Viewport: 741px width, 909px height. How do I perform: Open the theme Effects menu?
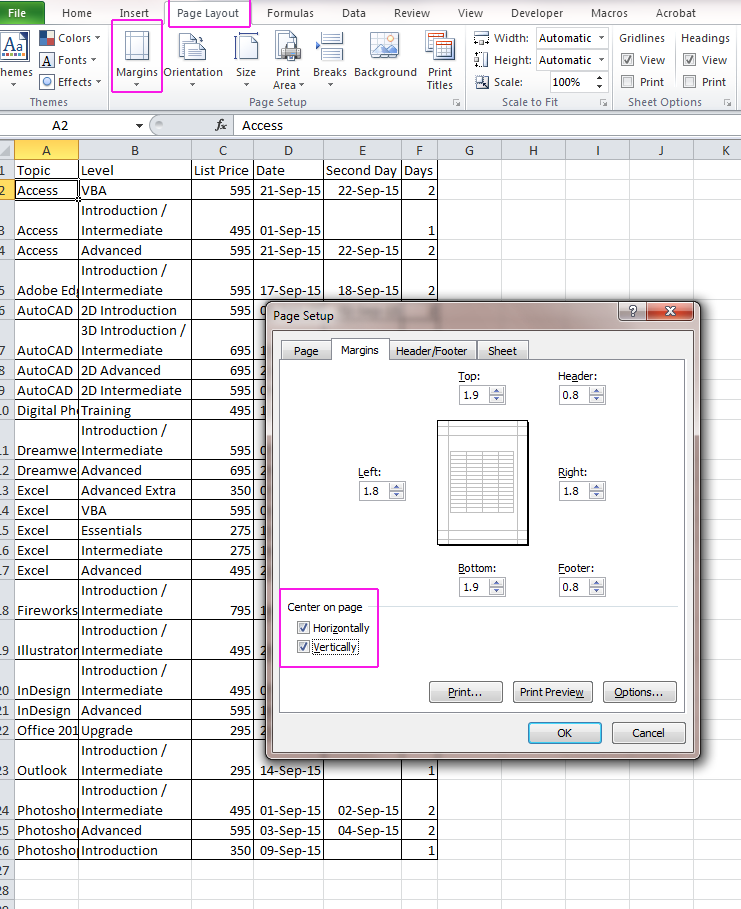70,82
